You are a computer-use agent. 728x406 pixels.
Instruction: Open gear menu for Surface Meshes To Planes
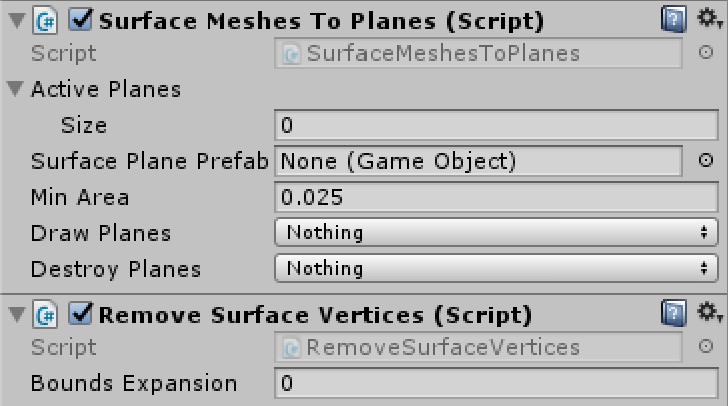711,20
